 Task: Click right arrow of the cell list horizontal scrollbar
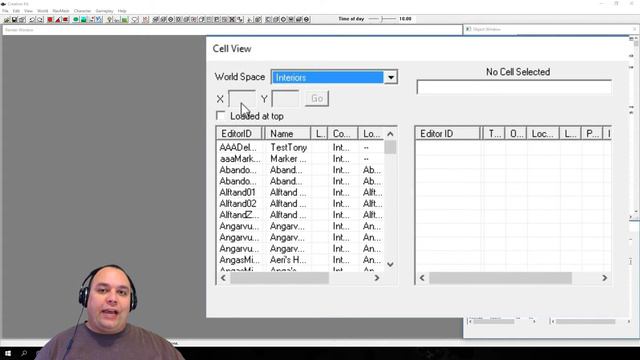[x=377, y=278]
